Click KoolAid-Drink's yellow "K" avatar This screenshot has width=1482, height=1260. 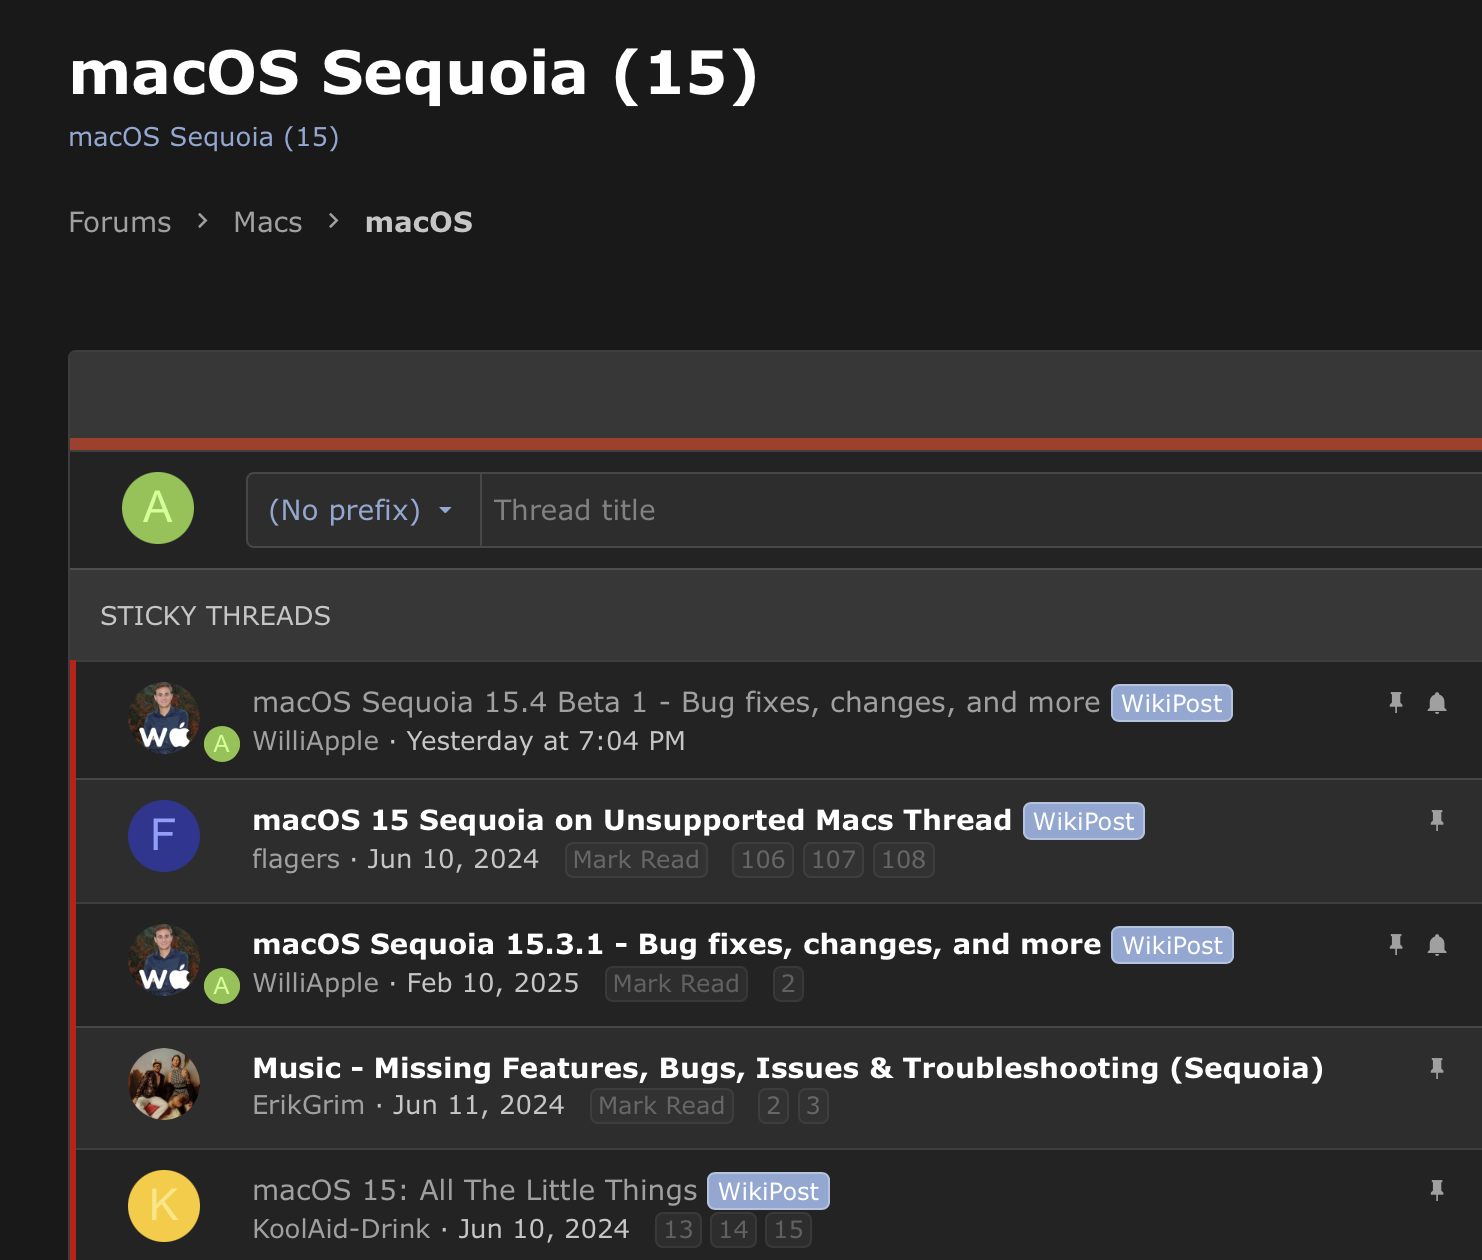[x=163, y=1206]
